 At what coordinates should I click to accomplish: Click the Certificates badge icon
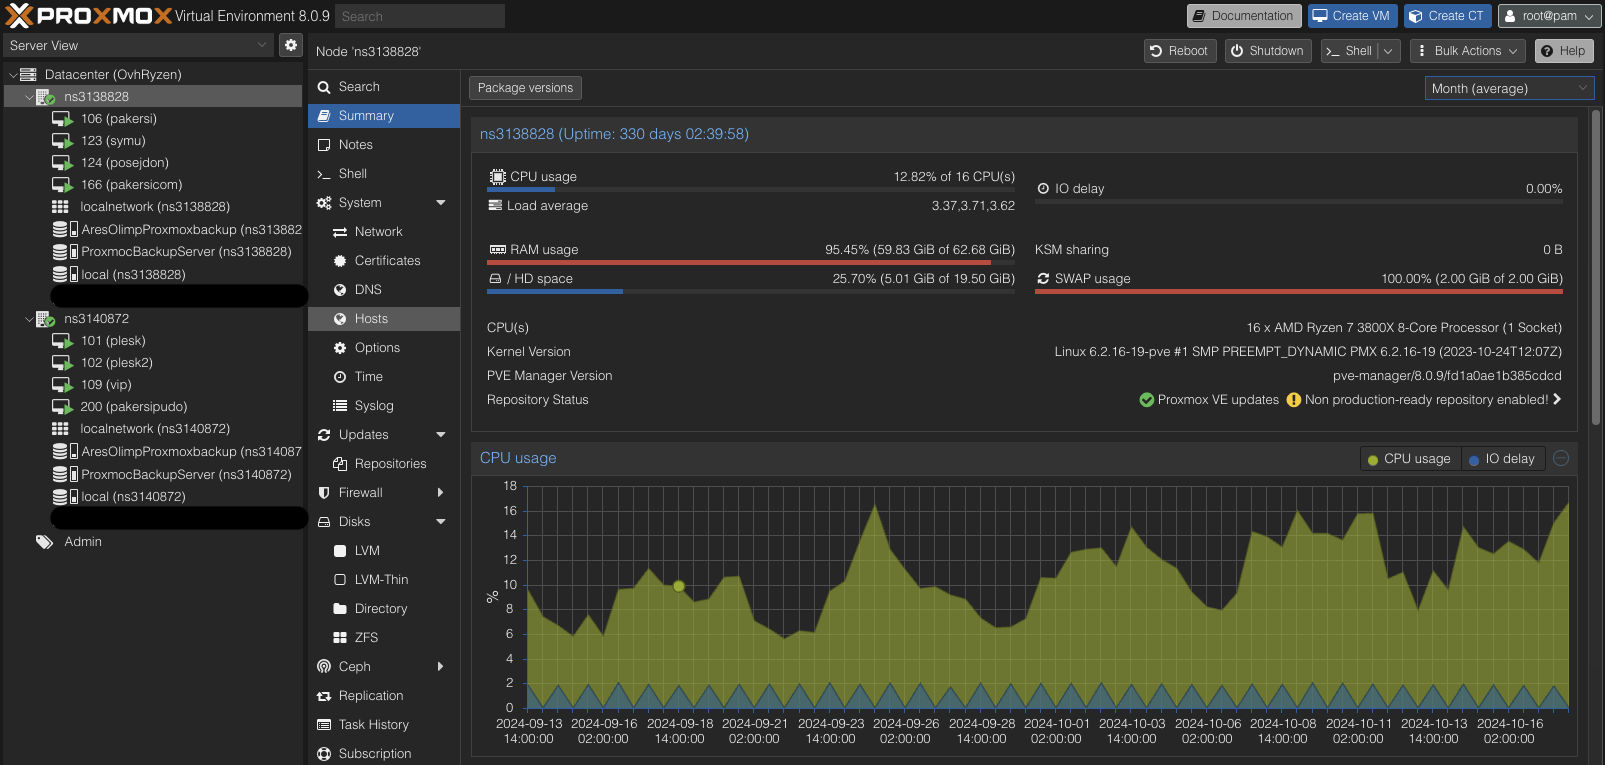(x=340, y=261)
